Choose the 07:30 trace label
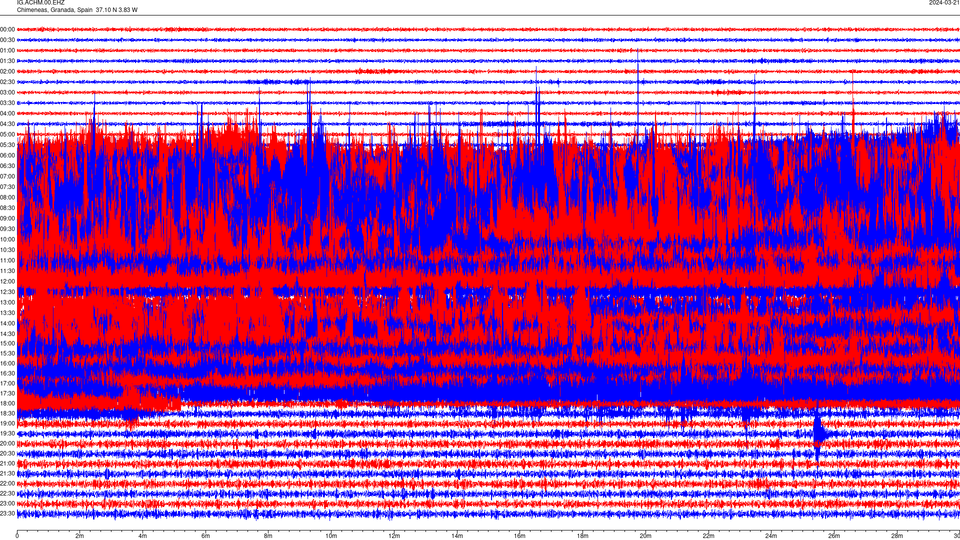Image resolution: width=960 pixels, height=540 pixels. (8, 187)
